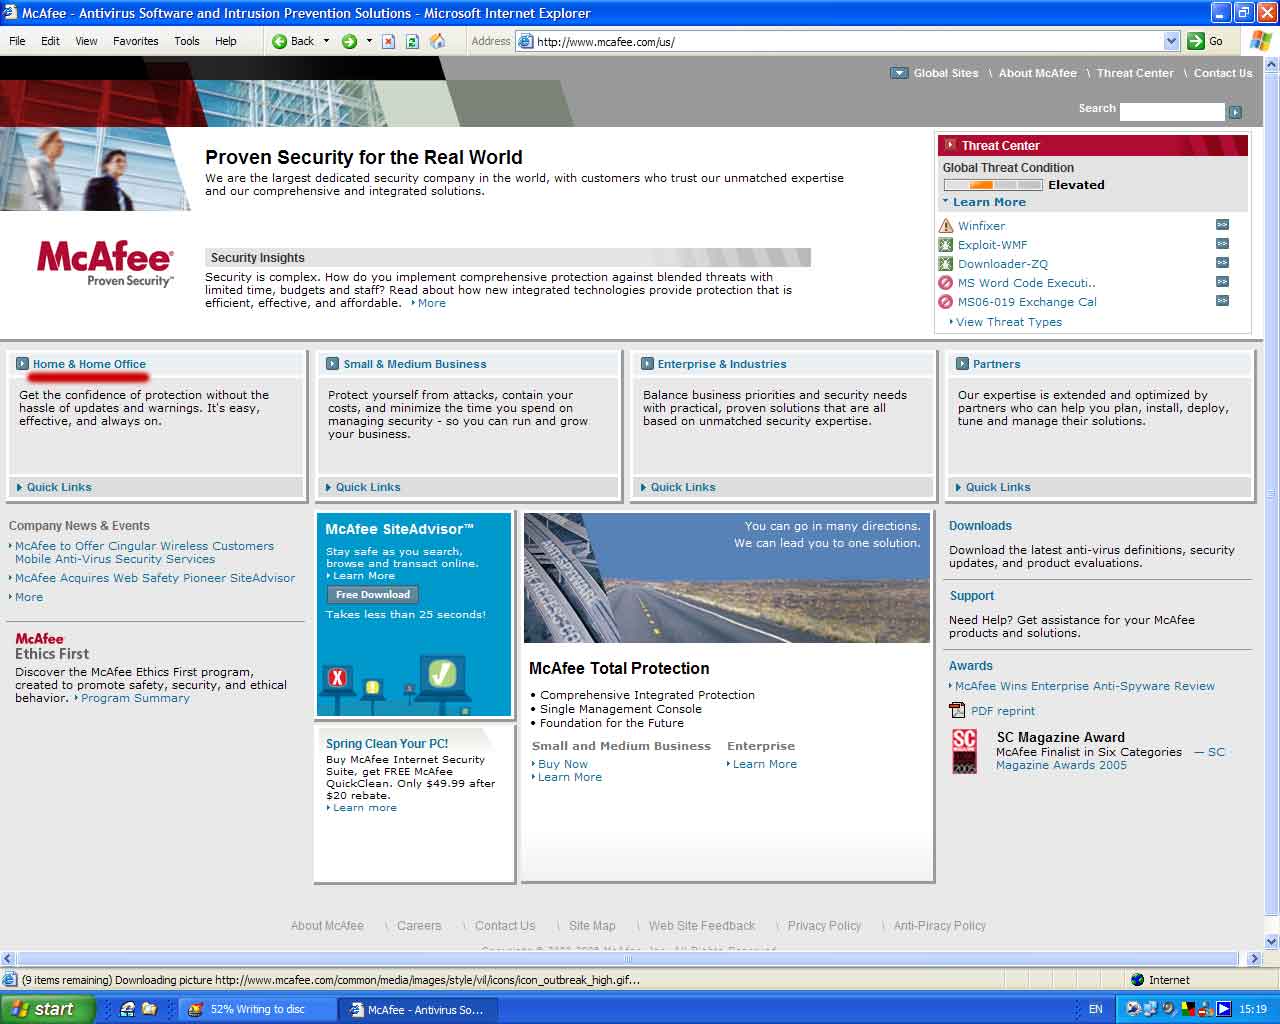This screenshot has height=1024, width=1280.
Task: Click the Windows Start button
Action: coord(47,1009)
